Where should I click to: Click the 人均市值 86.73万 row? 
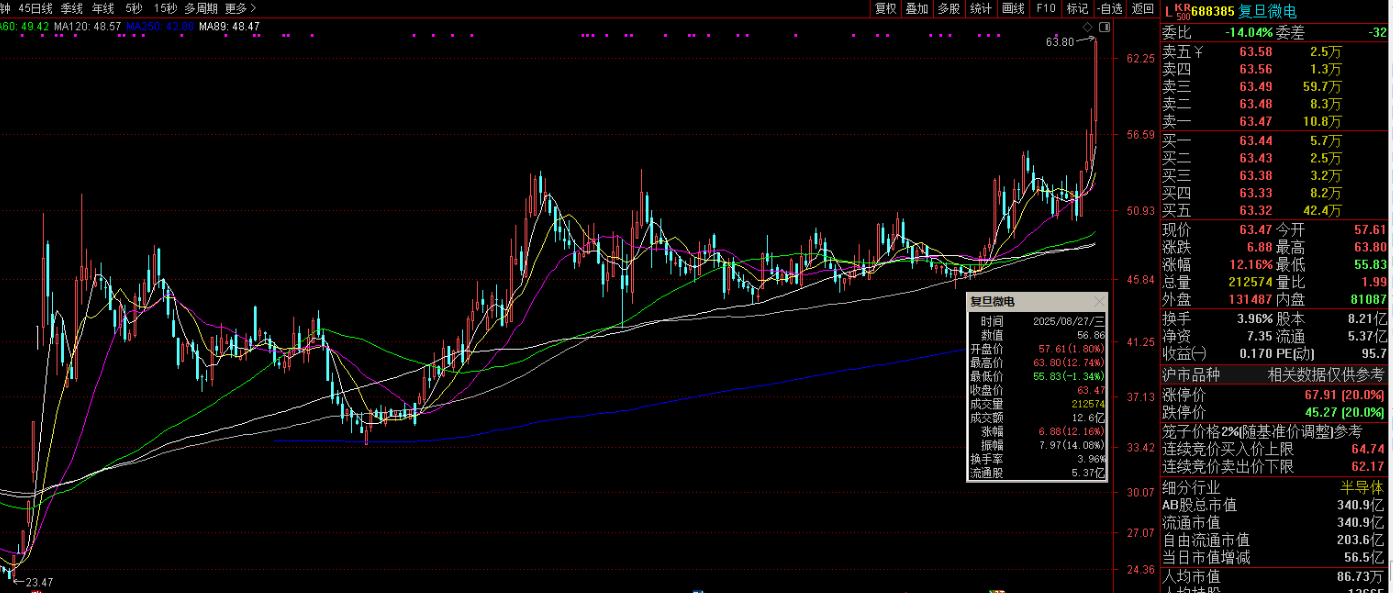click(x=1275, y=576)
